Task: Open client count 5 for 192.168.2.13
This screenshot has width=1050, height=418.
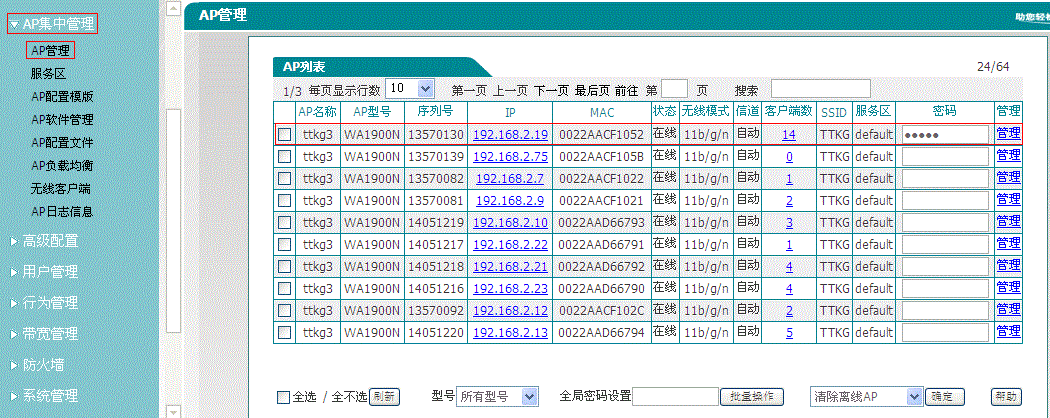Action: pyautogui.click(x=790, y=333)
